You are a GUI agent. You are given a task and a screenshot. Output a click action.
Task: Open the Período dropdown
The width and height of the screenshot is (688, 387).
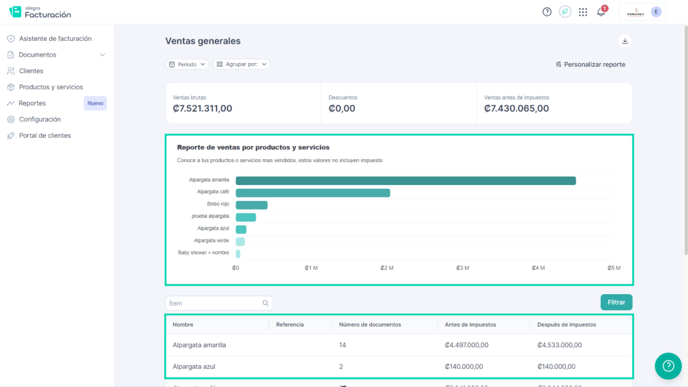tap(187, 64)
